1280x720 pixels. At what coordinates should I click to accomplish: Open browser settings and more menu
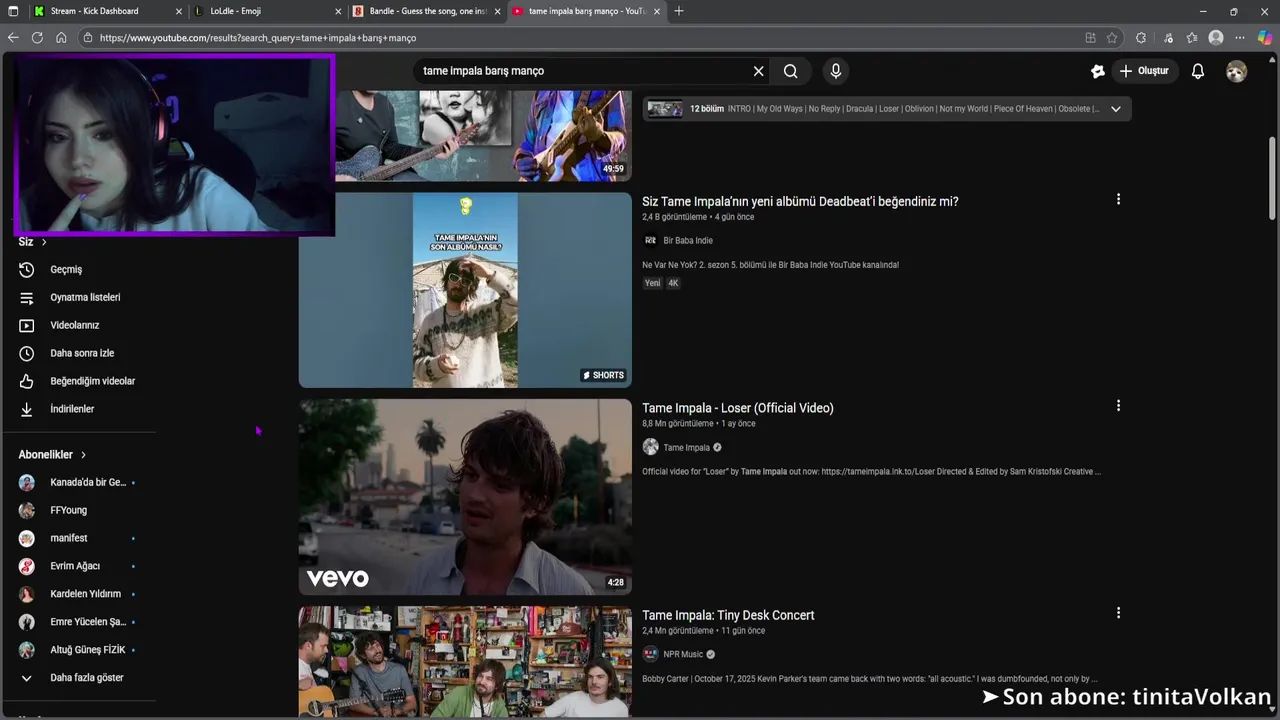pyautogui.click(x=1240, y=38)
